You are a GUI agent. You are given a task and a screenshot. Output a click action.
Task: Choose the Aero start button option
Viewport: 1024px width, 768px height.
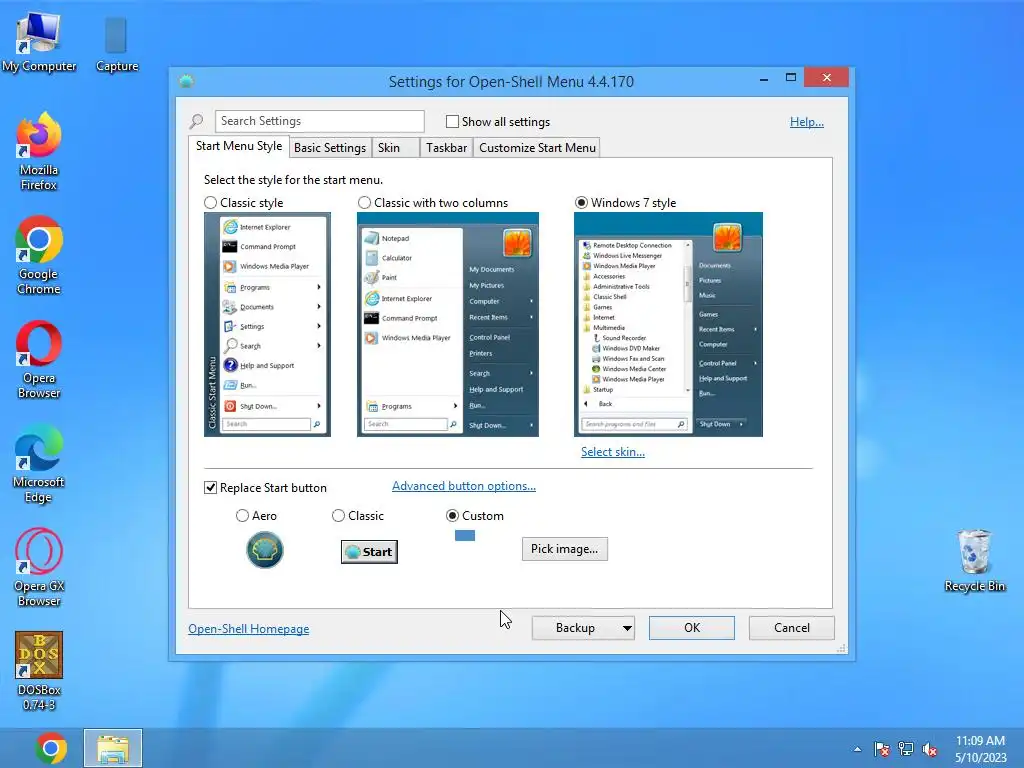[x=242, y=516]
